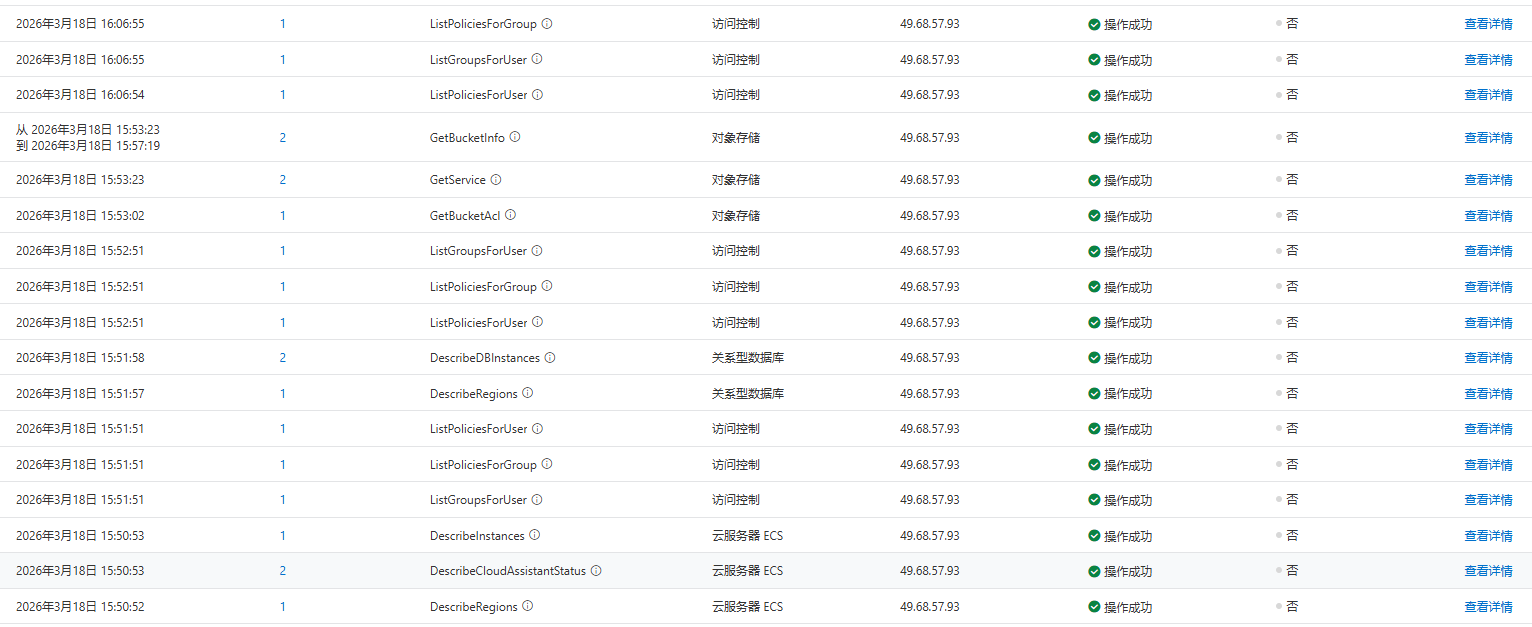The image size is (1532, 627).
Task: Click 操作成功 status in the DescribeInstances row
Action: click(x=1127, y=536)
